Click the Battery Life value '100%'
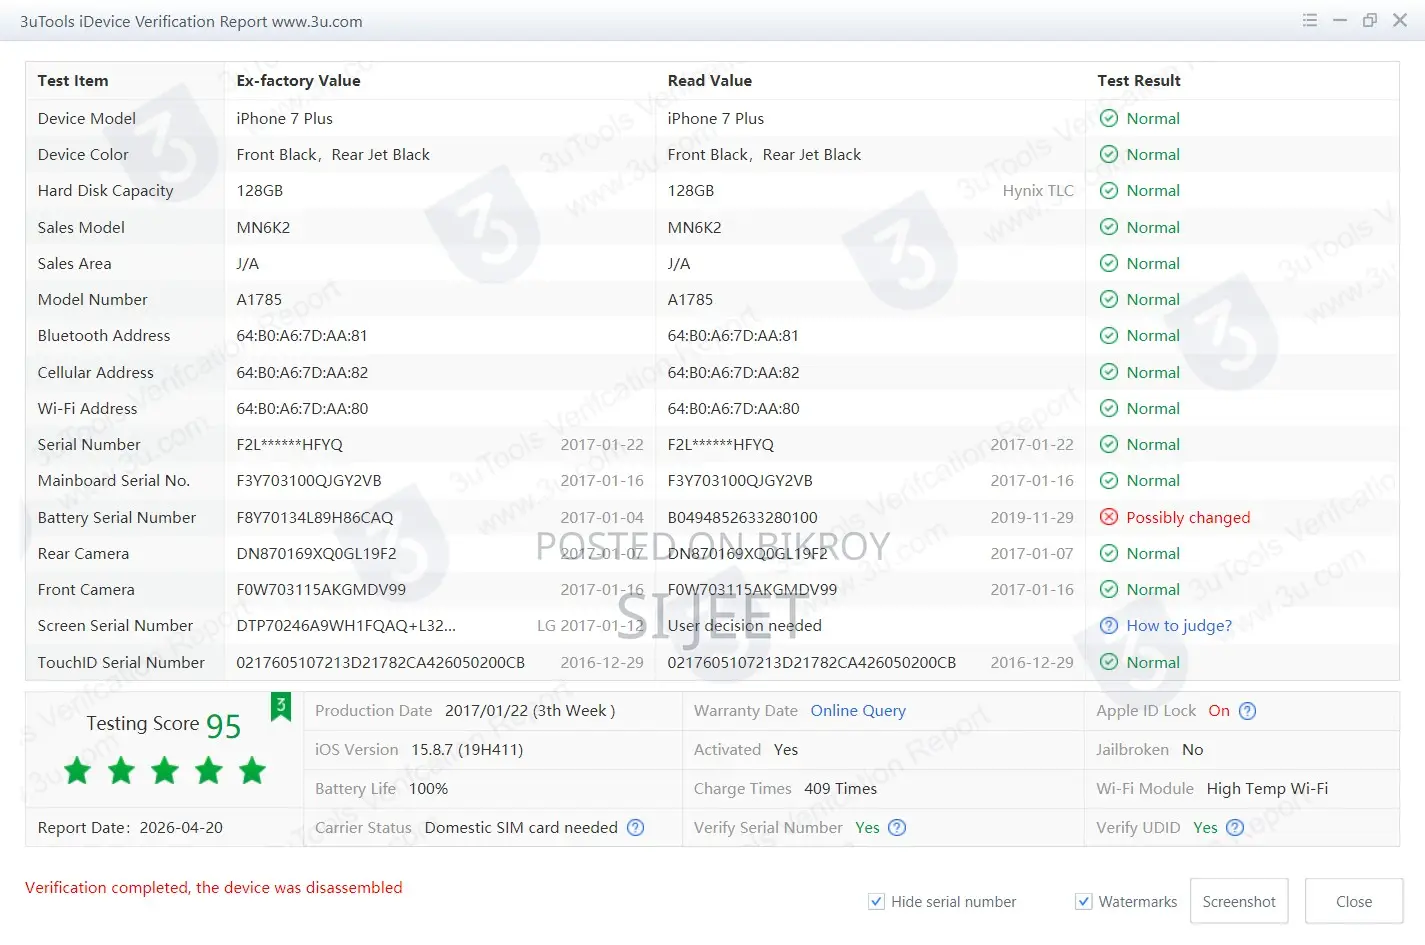This screenshot has height=945, width=1425. point(428,789)
